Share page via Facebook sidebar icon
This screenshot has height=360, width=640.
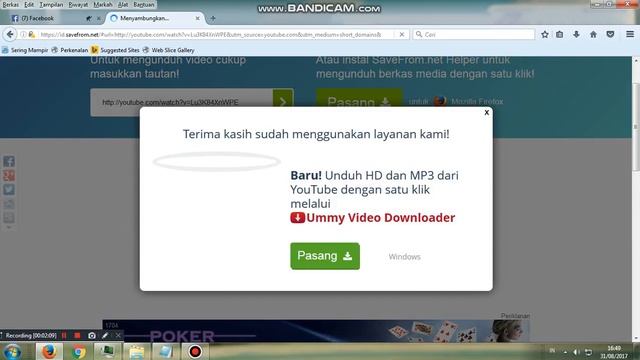click(9, 161)
